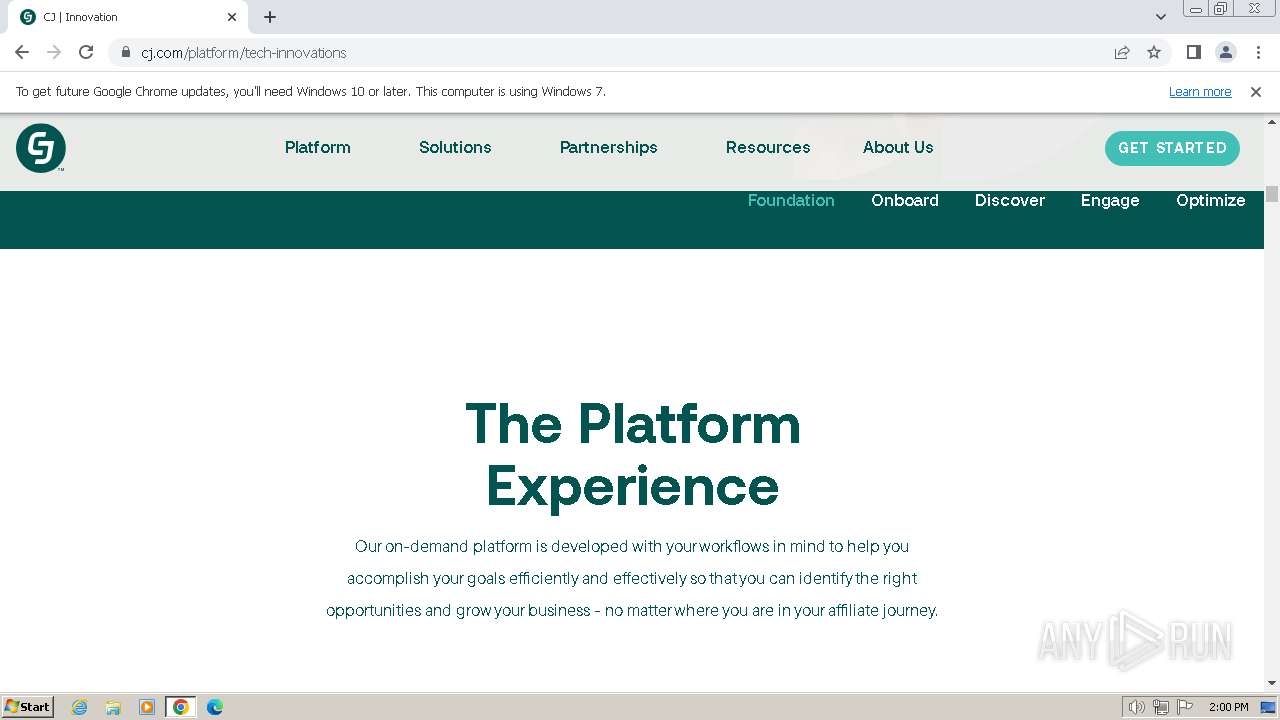The width and height of the screenshot is (1280, 720).
Task: Open the Partnerships menu
Action: [x=608, y=147]
